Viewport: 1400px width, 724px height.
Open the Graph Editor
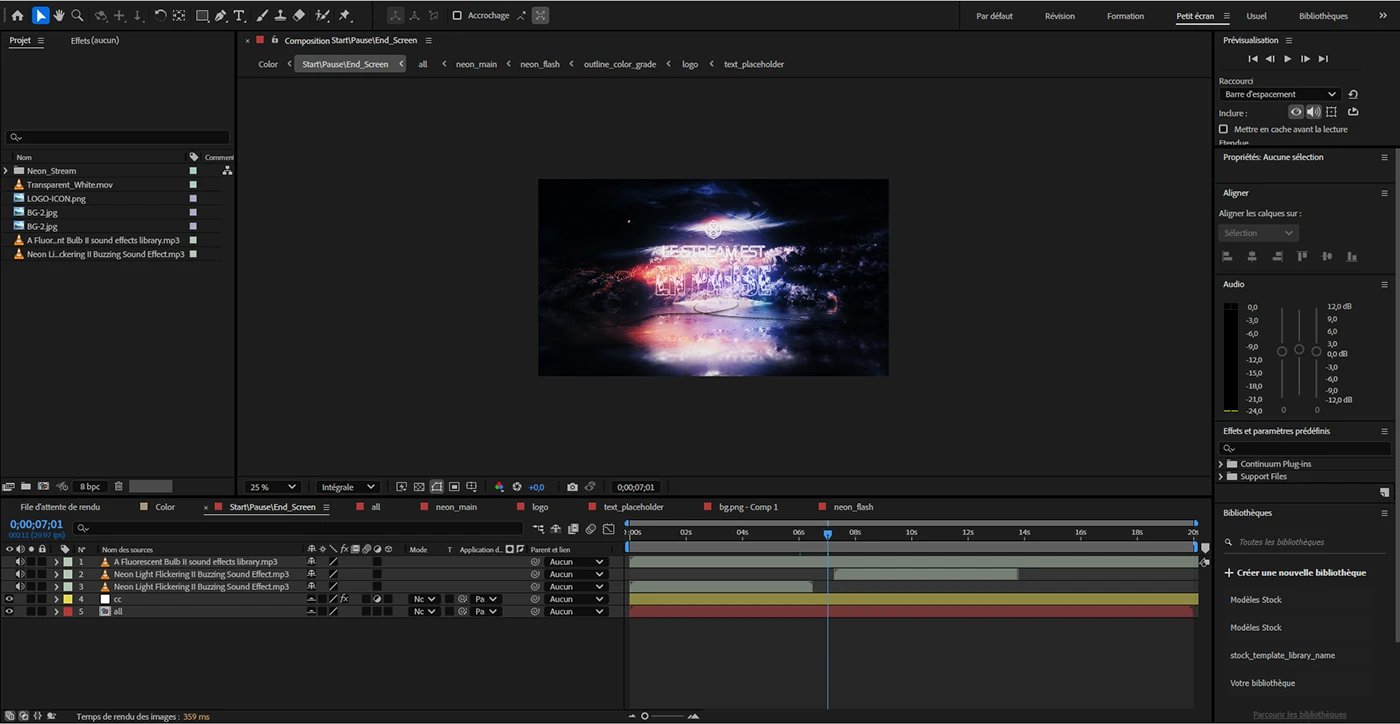tap(609, 529)
